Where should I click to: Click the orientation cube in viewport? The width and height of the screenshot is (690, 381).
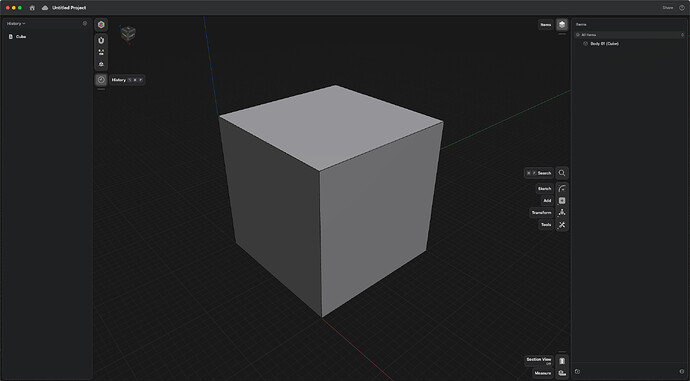click(x=128, y=33)
